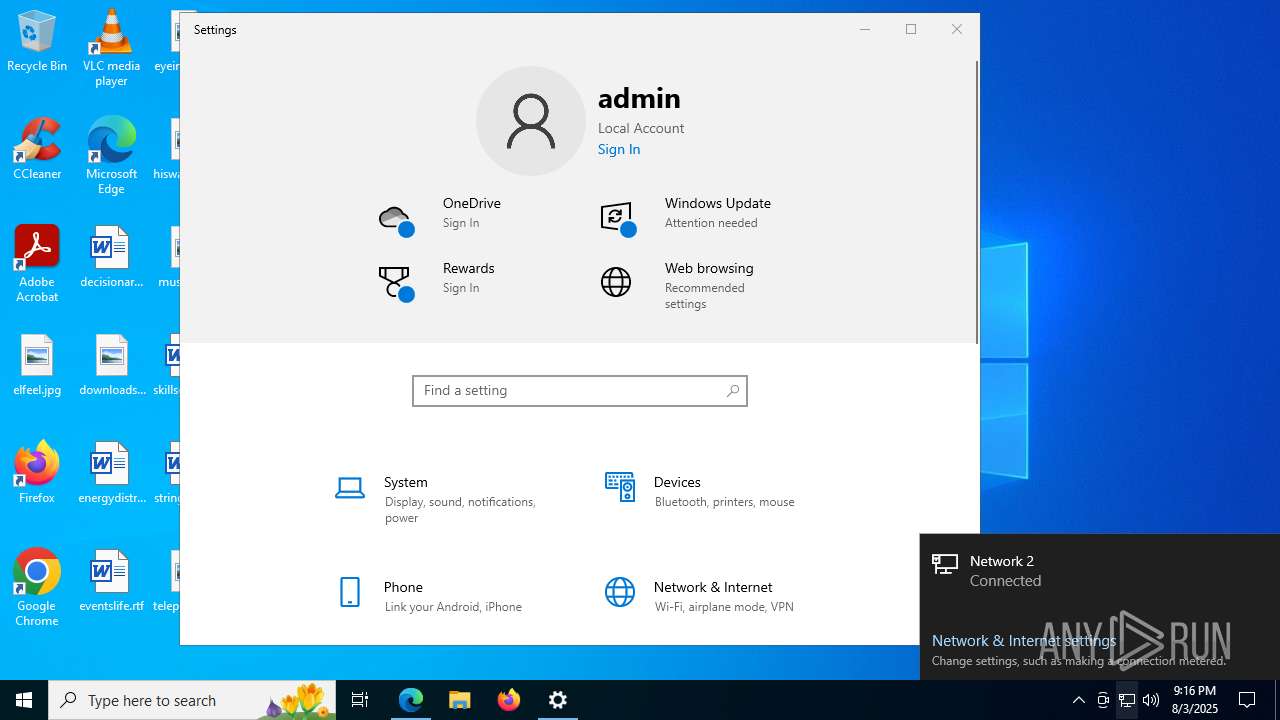1280x720 pixels.
Task: Select the energydistr... Word document on desktop
Action: click(111, 473)
